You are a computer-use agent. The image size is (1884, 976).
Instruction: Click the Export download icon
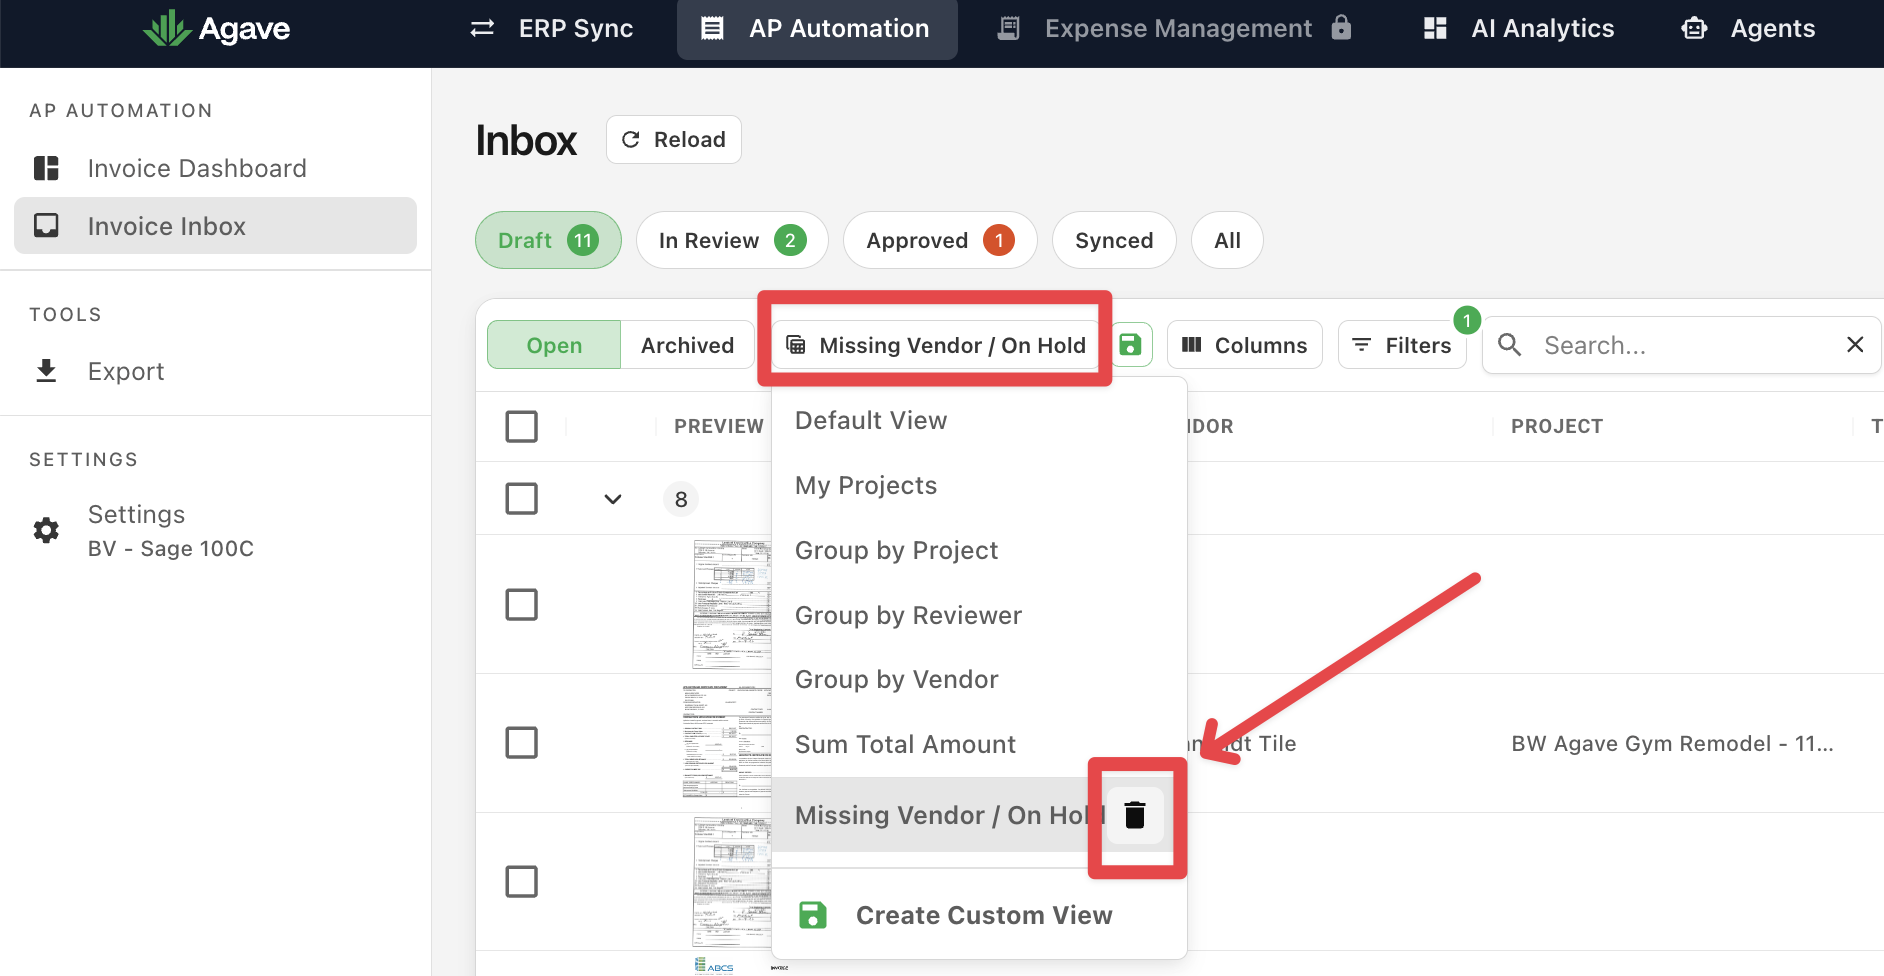click(x=46, y=371)
